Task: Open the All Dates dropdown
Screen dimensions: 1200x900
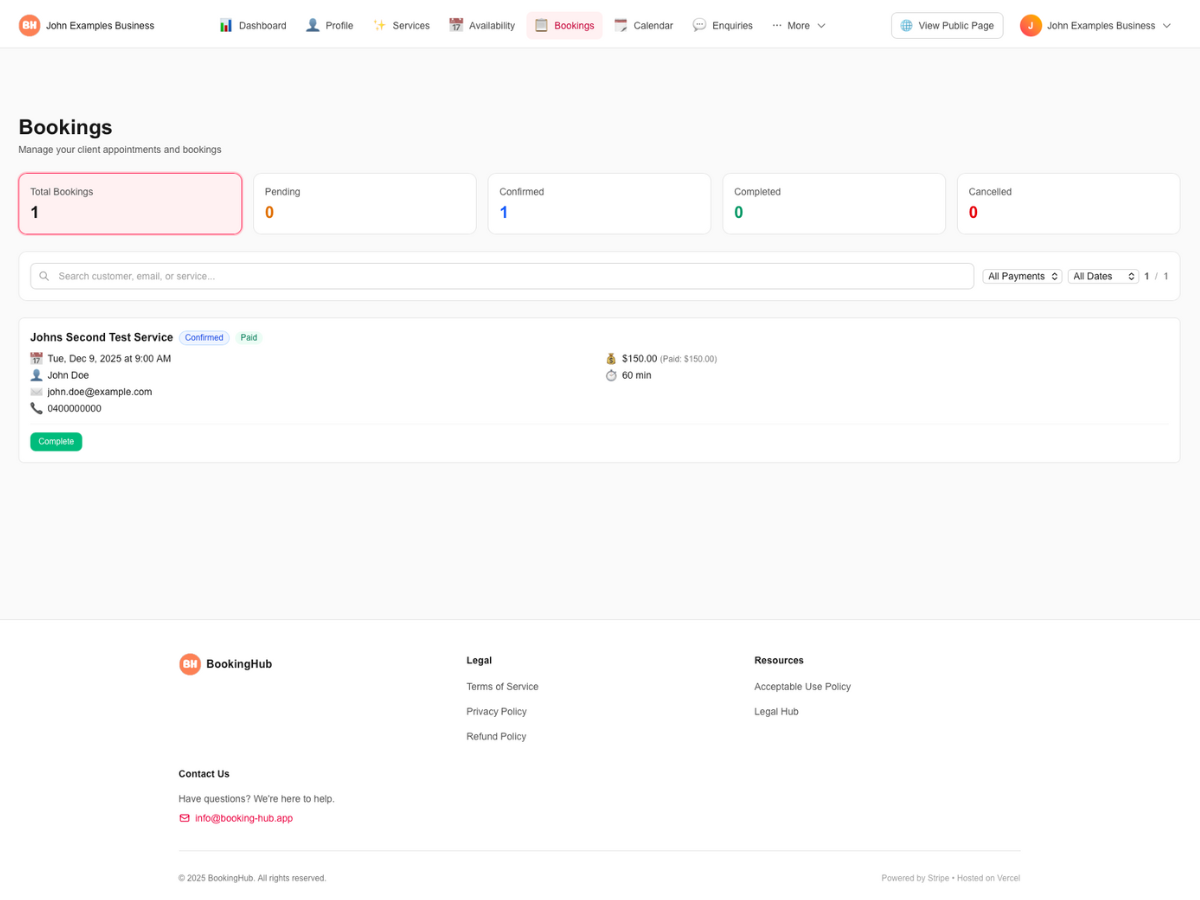Action: coord(1102,275)
